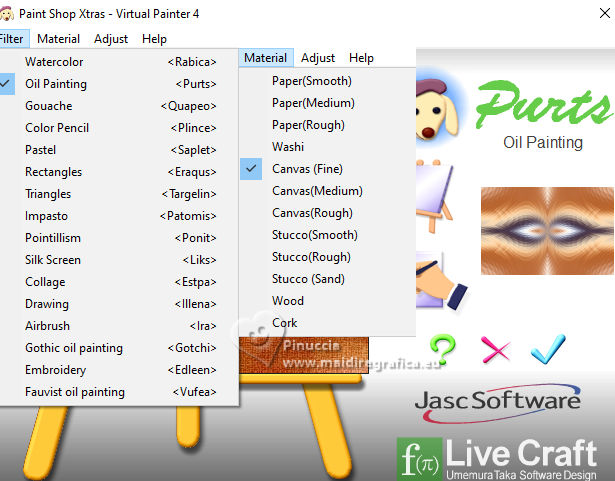615x481 pixels.
Task: Select Pastel <Saplet> filter
Action: [x=119, y=150]
